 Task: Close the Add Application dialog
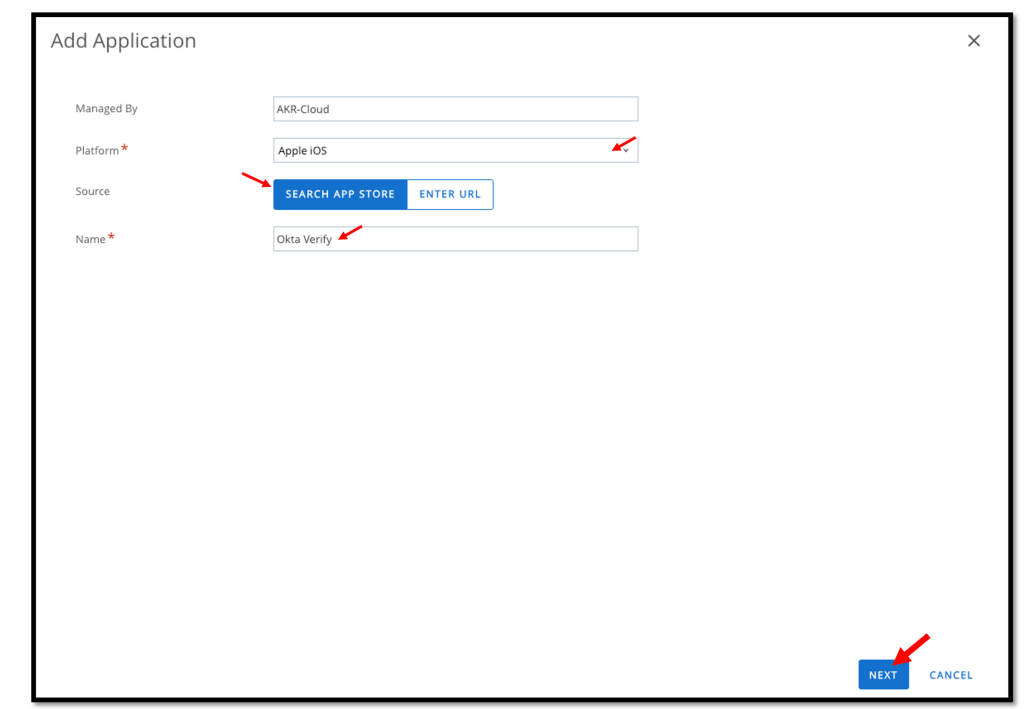[x=973, y=41]
